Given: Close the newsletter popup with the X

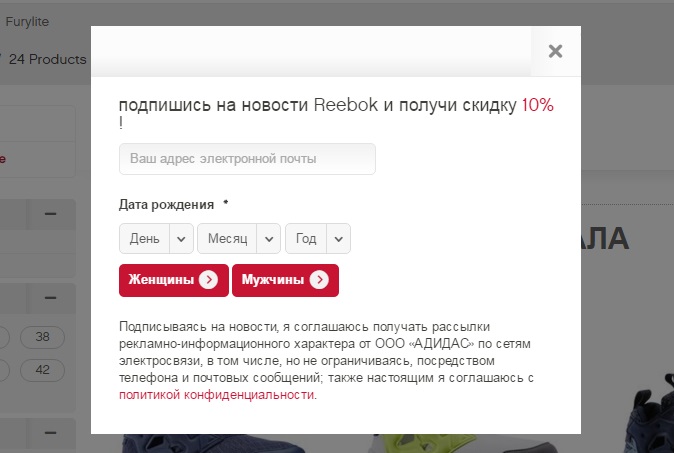Looking at the screenshot, I should (555, 51).
